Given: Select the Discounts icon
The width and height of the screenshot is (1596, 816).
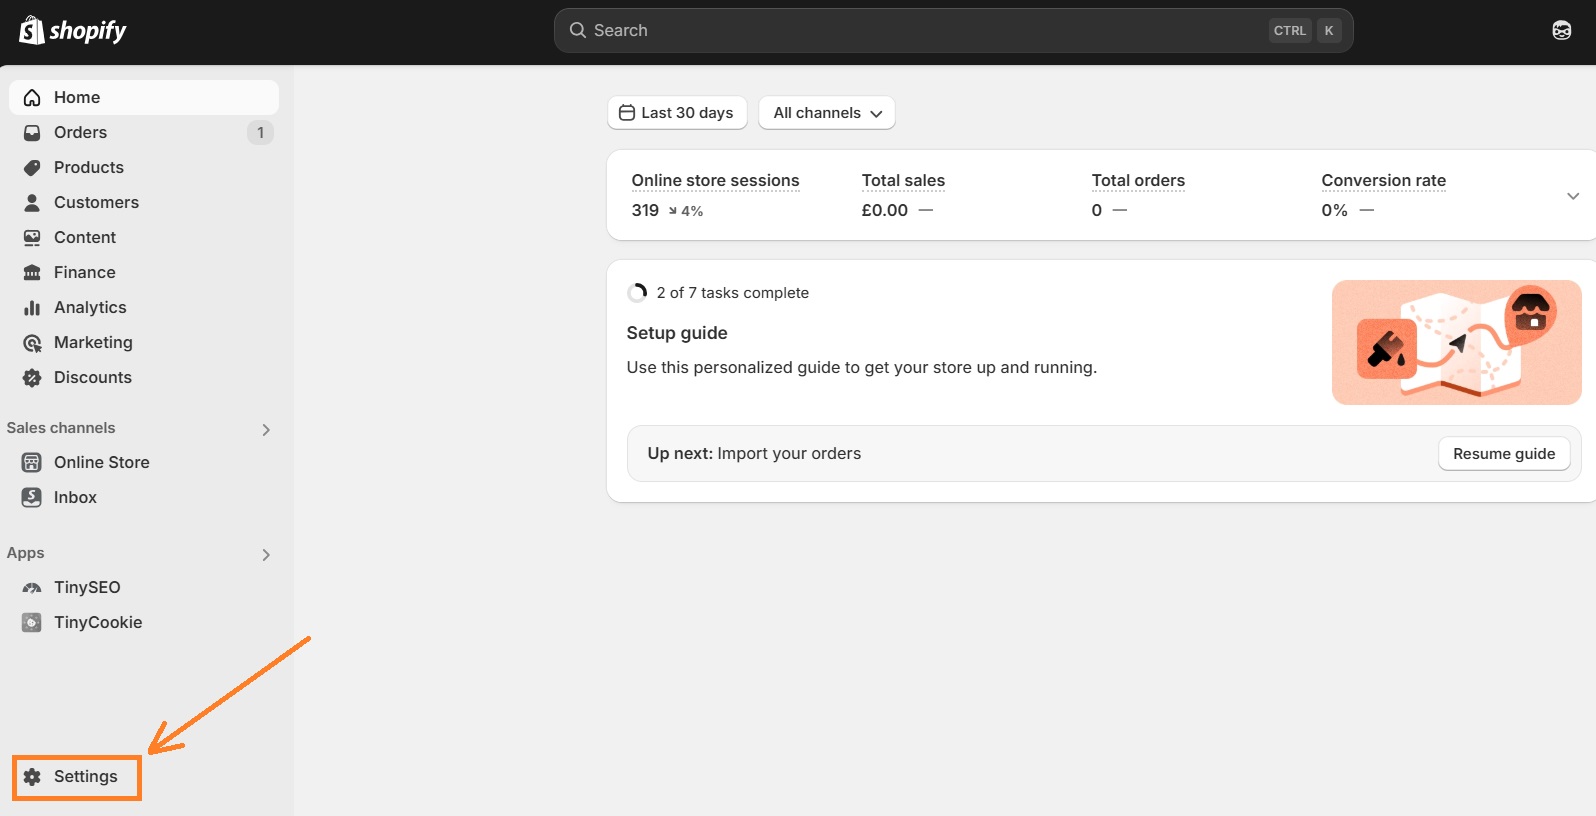Looking at the screenshot, I should pyautogui.click(x=32, y=377).
